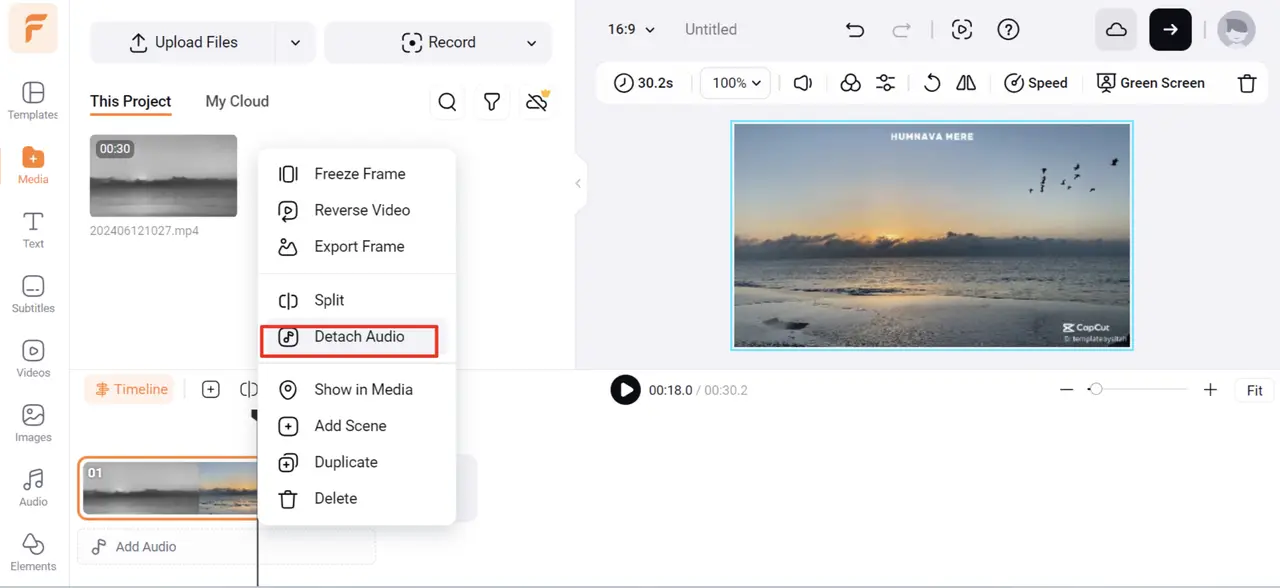Switch to the My Cloud tab

coord(237,101)
